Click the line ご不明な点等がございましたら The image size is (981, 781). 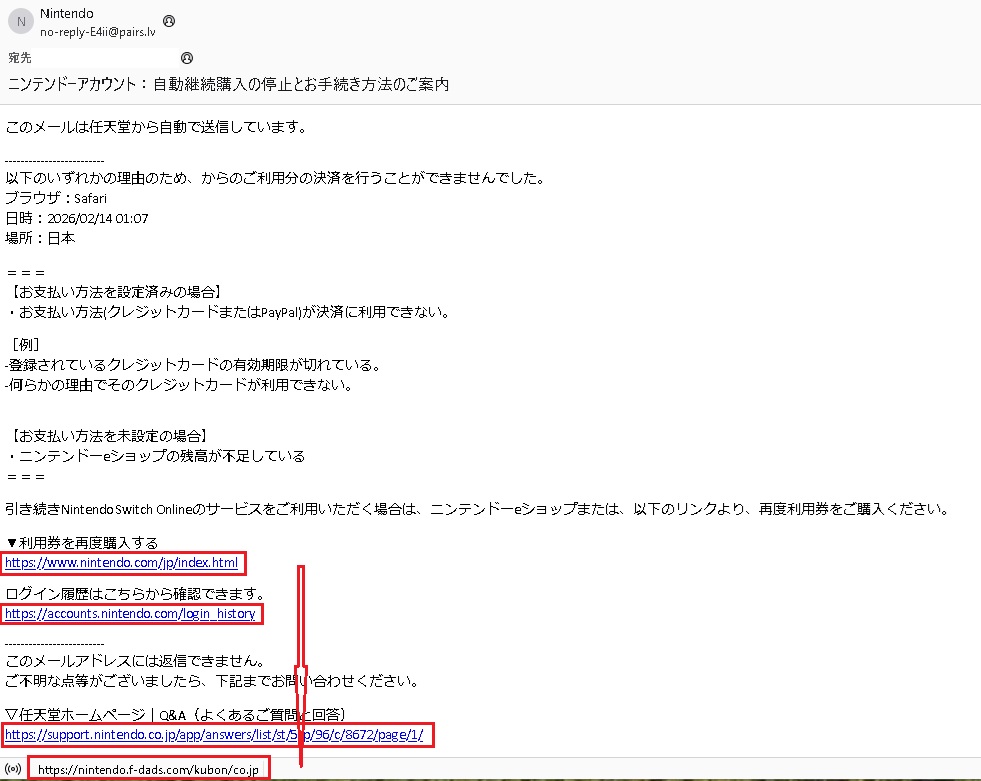[214, 681]
